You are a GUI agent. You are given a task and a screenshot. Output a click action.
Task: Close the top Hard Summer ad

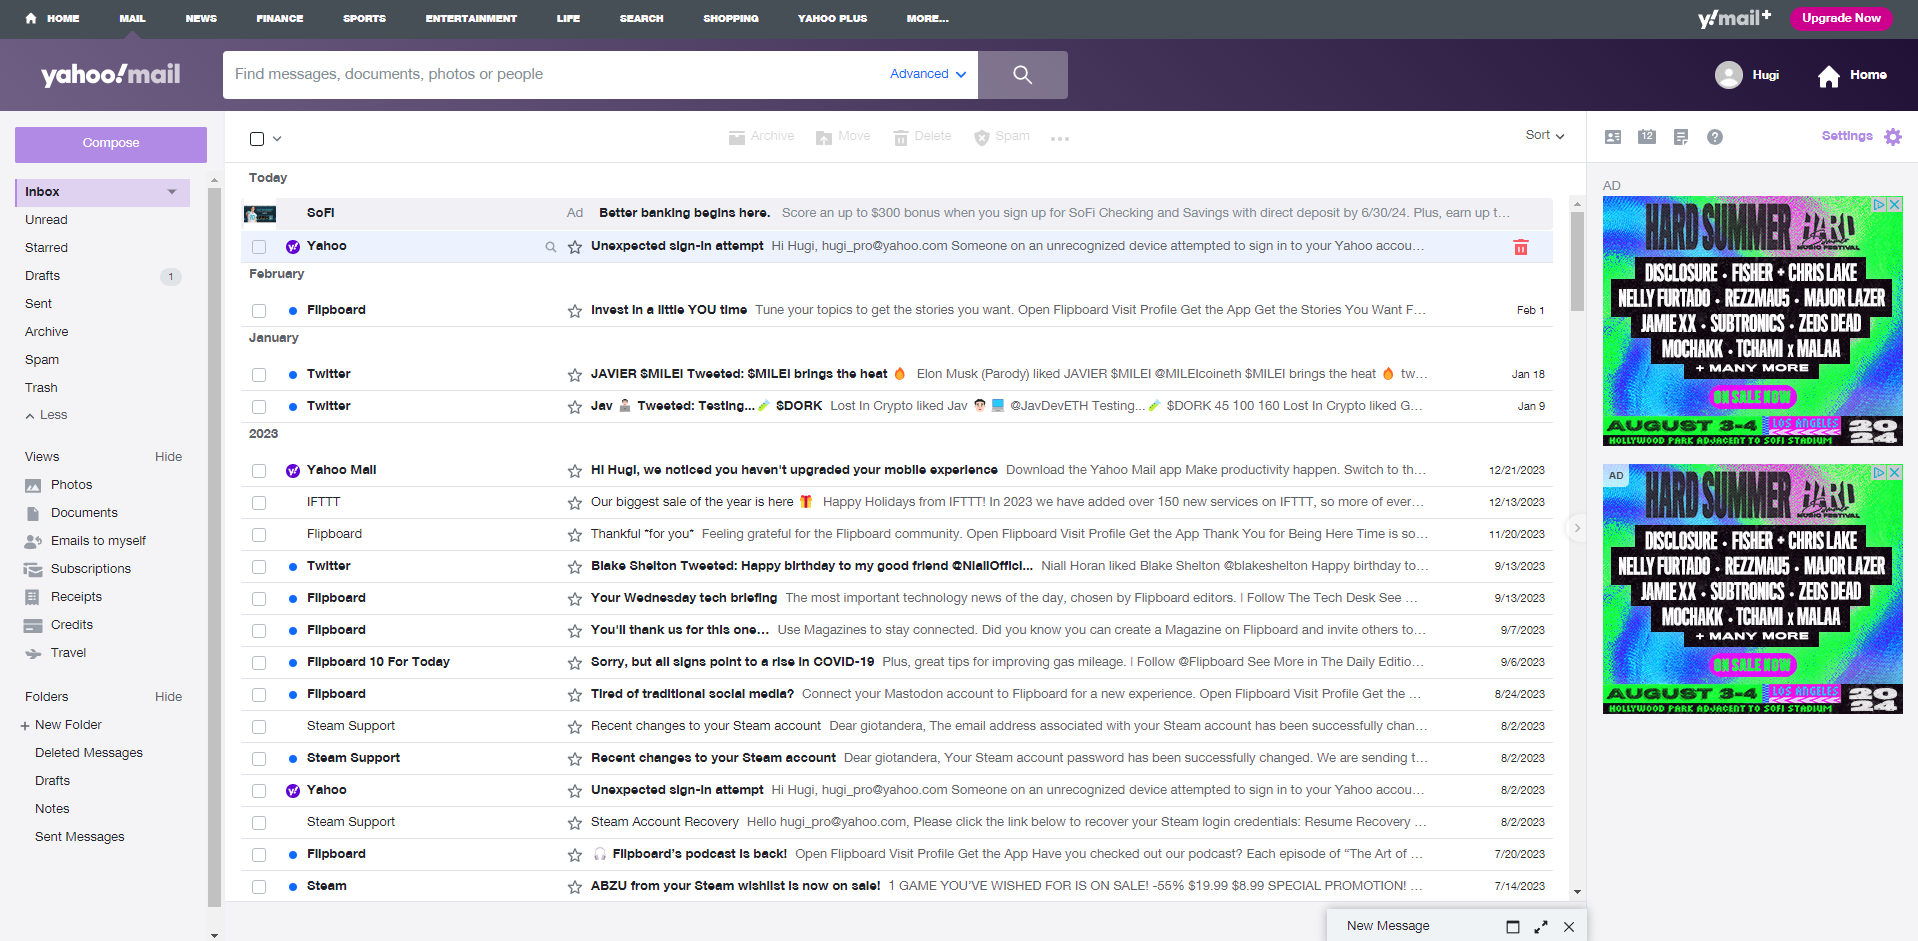click(1894, 204)
